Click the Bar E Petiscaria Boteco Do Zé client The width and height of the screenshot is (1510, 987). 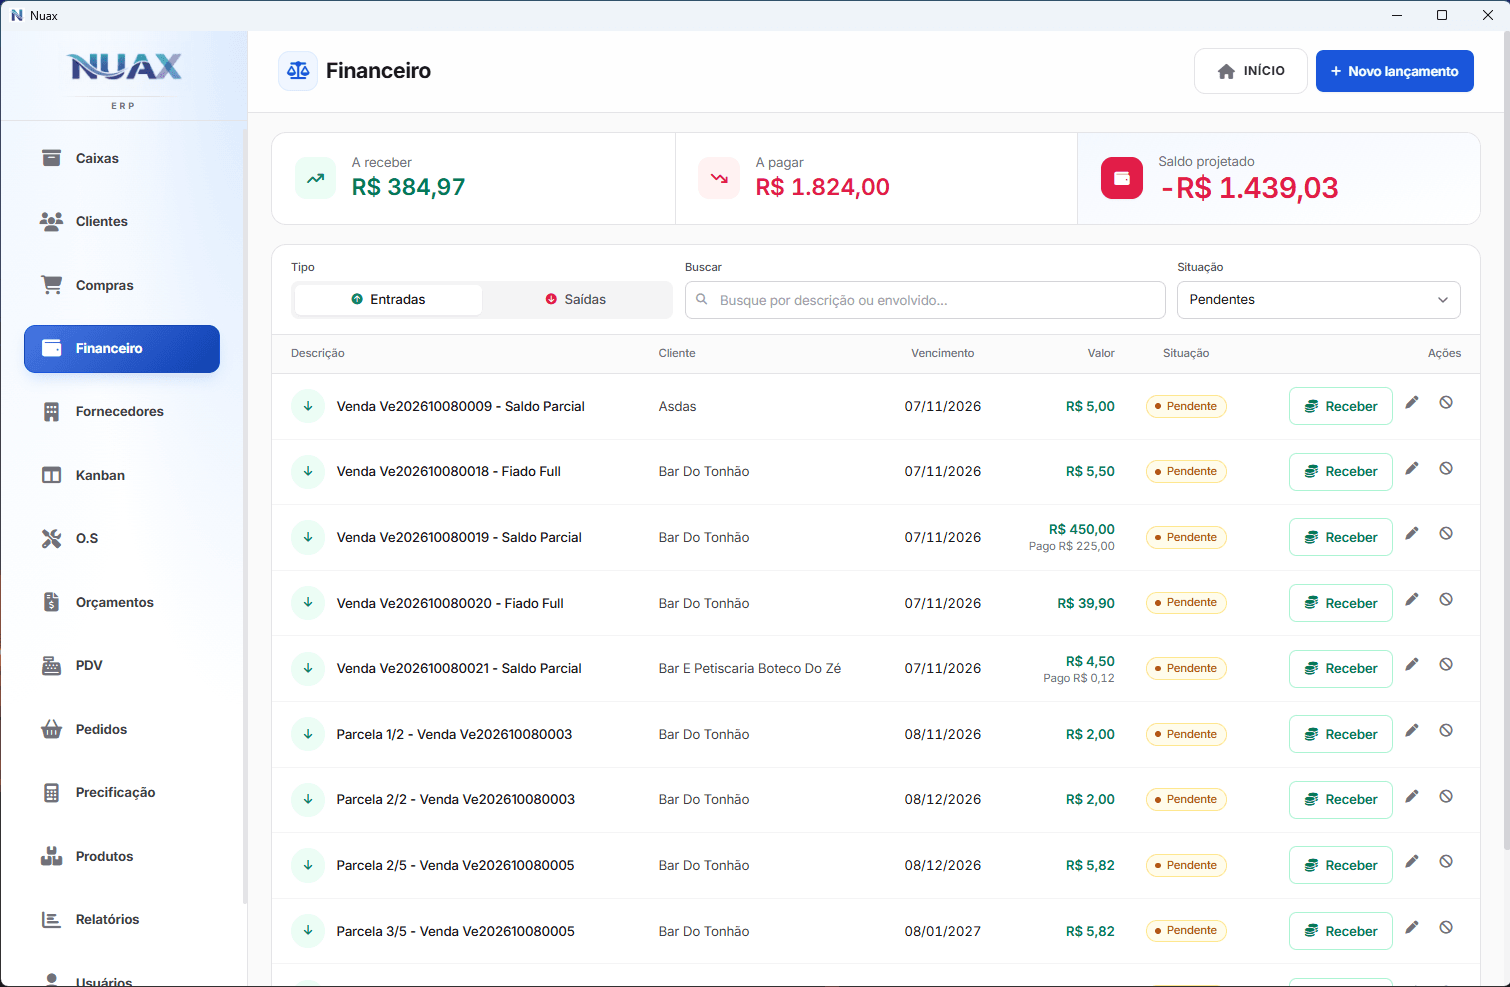750,668
